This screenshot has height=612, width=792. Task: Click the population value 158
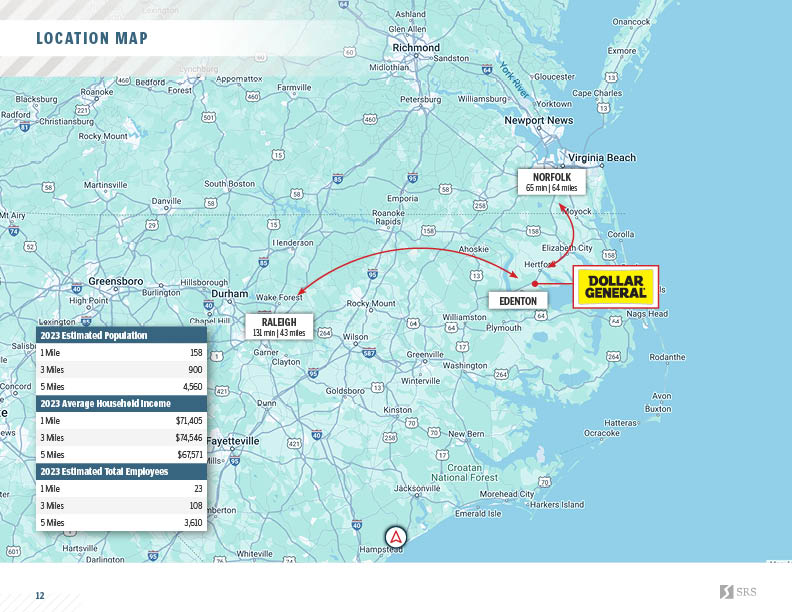click(196, 352)
